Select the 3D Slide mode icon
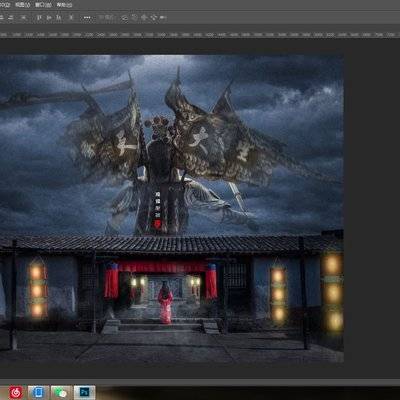This screenshot has width=400, height=400. [x=153, y=18]
